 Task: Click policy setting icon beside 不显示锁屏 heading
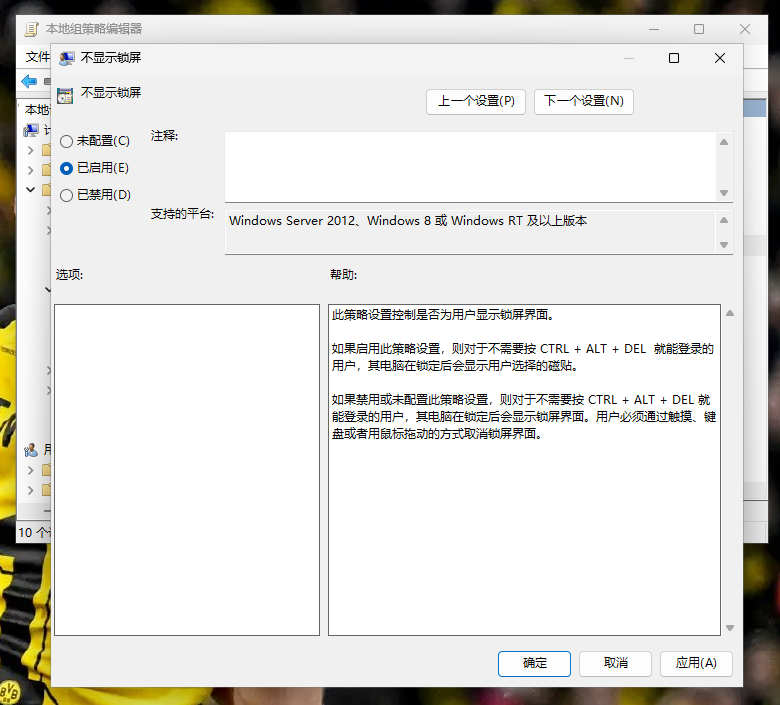(x=65, y=96)
